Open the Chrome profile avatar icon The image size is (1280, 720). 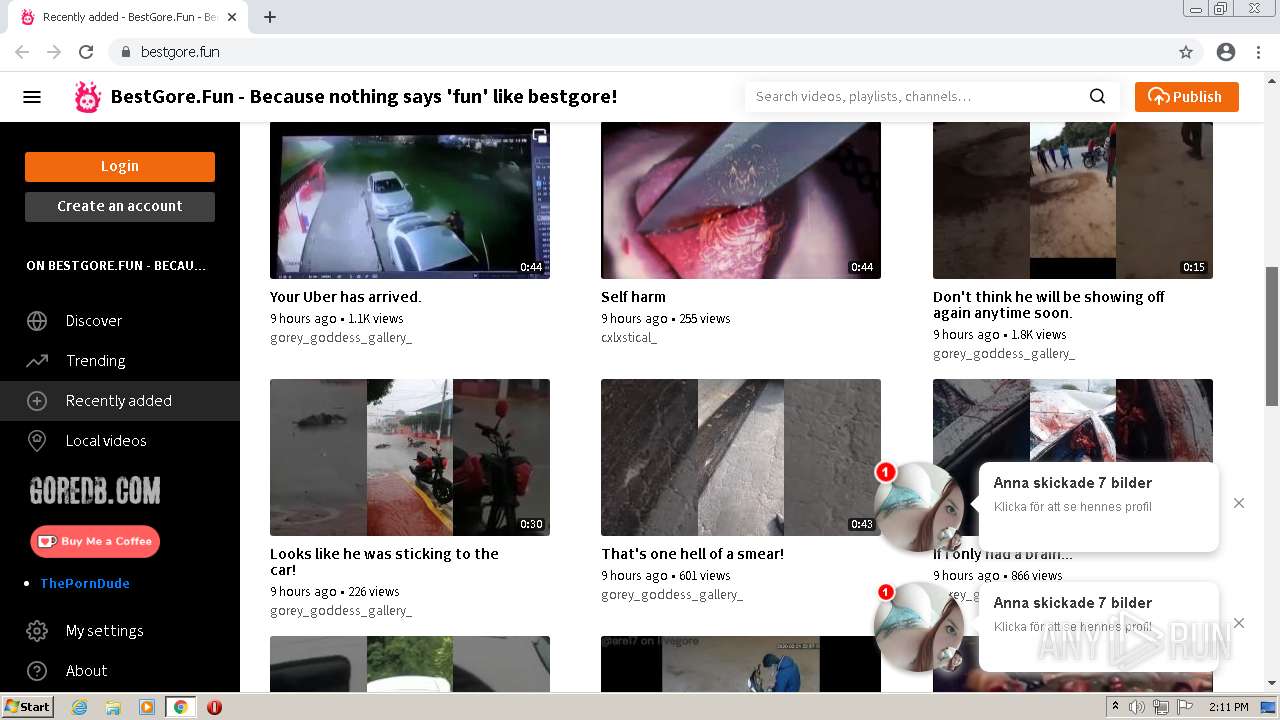click(x=1226, y=52)
